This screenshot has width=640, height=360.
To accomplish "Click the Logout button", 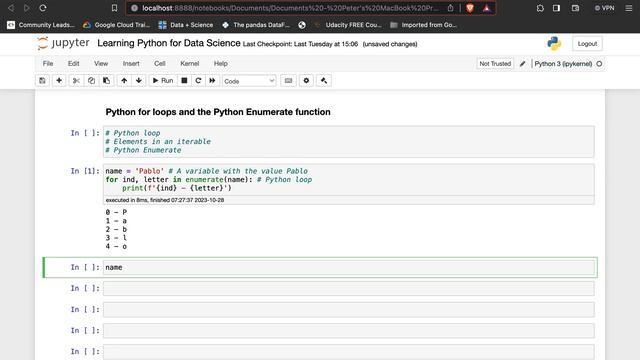I will [x=587, y=44].
